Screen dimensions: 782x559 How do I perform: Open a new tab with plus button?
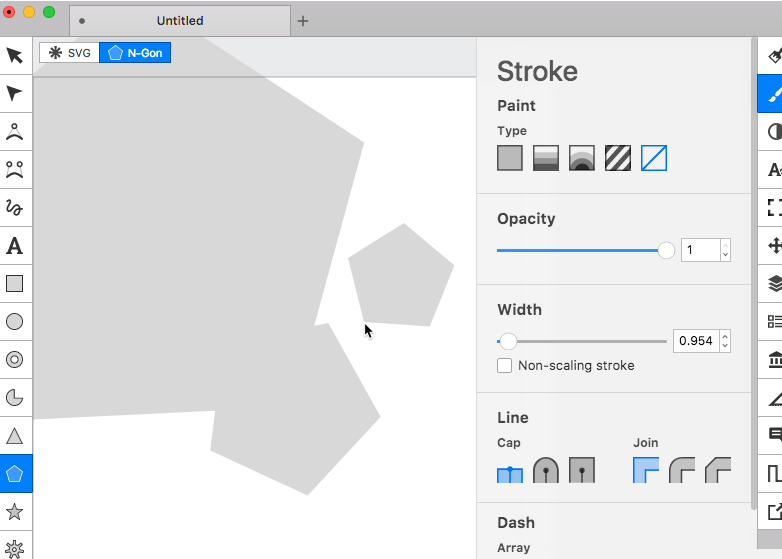(x=303, y=21)
